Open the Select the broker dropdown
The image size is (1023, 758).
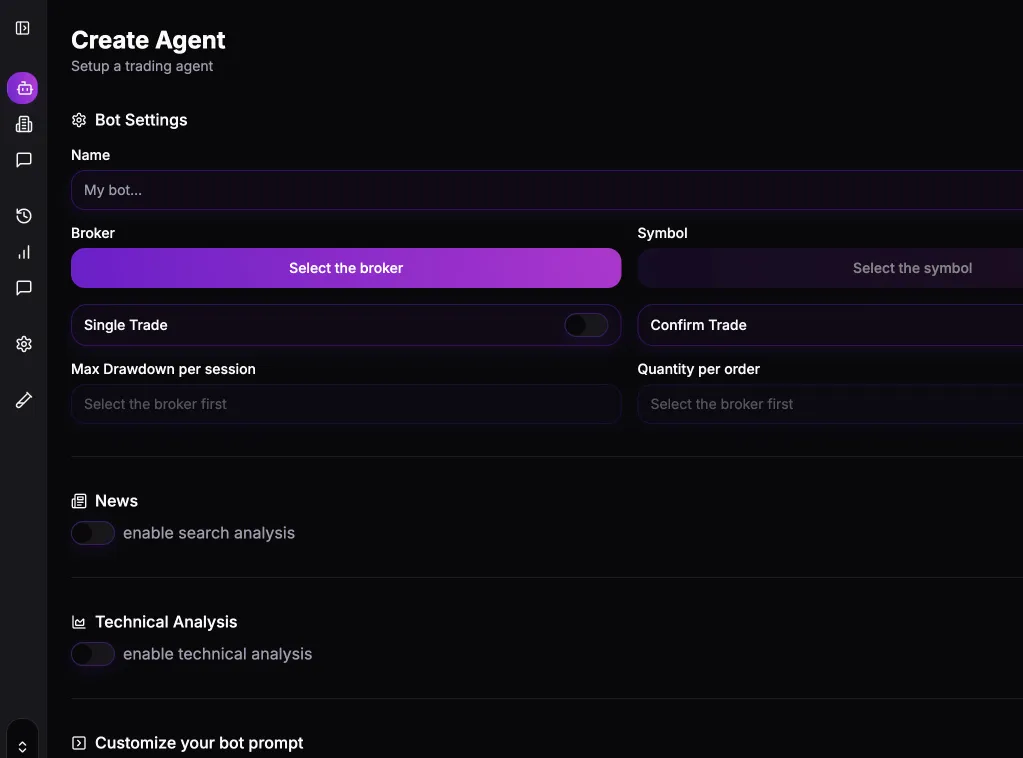tap(346, 268)
